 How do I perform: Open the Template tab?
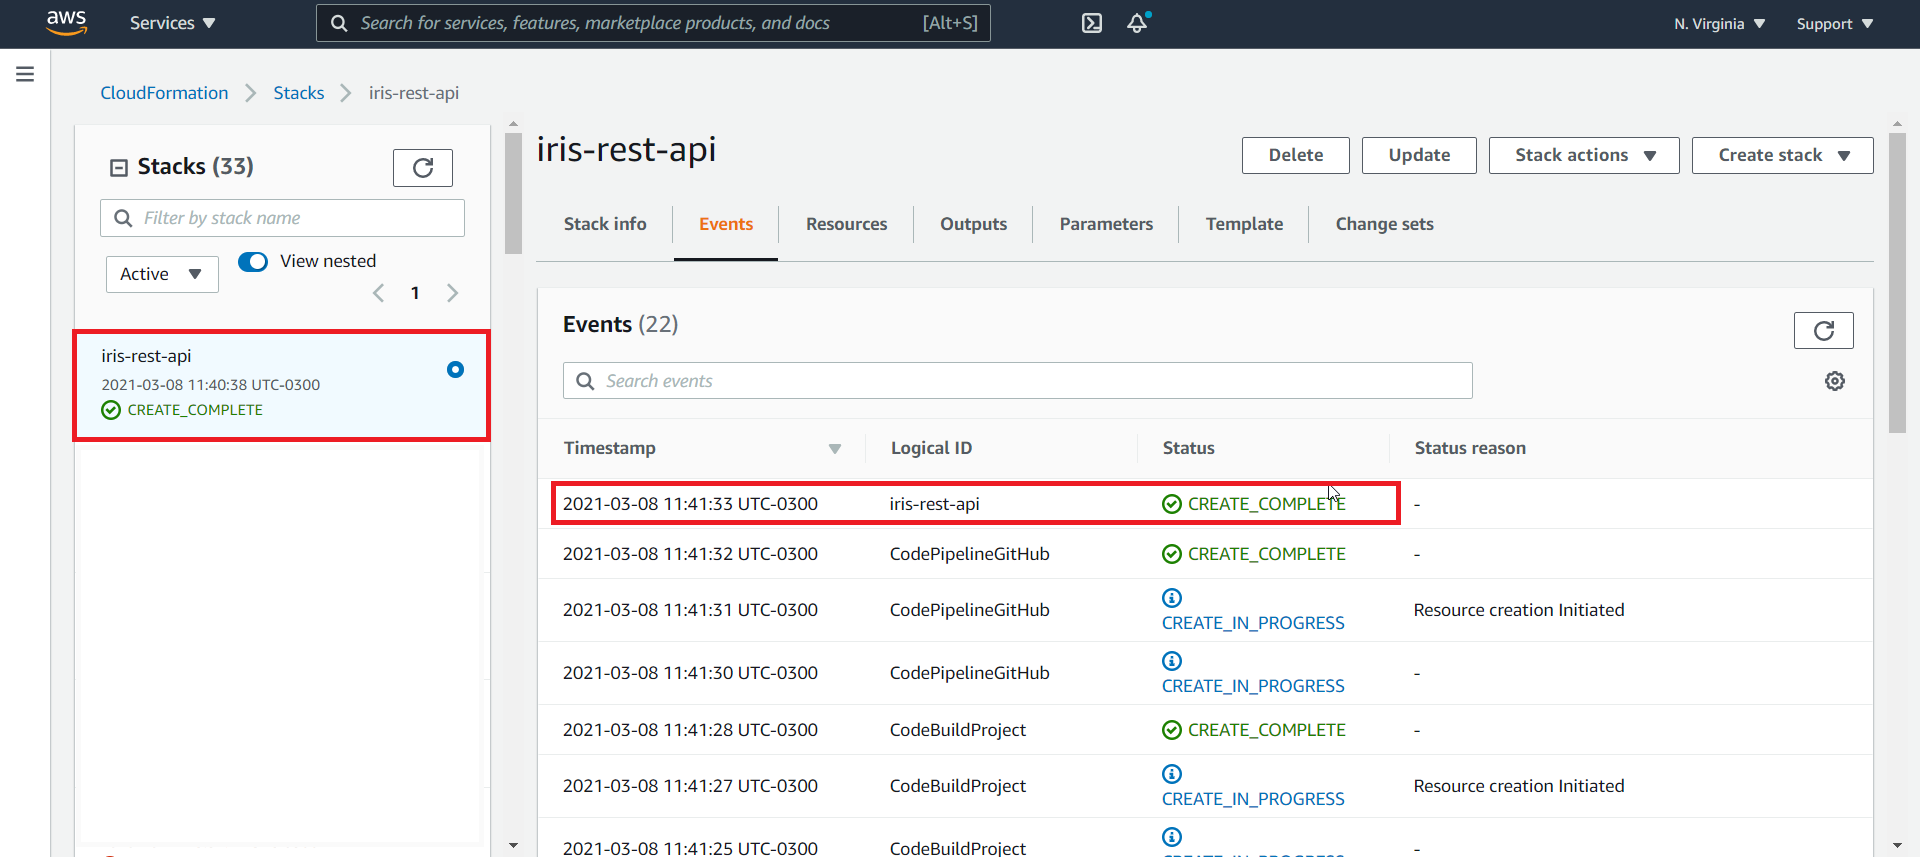tap(1243, 224)
